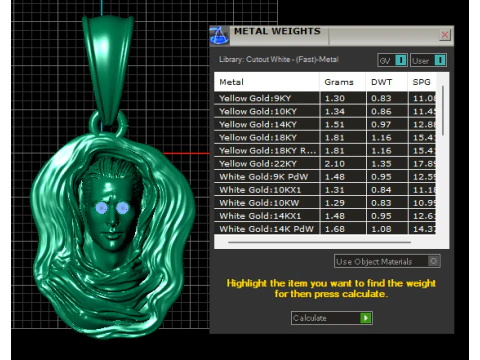The width and height of the screenshot is (480, 360).
Task: Select the left eye gemstone on model
Action: click(101, 208)
